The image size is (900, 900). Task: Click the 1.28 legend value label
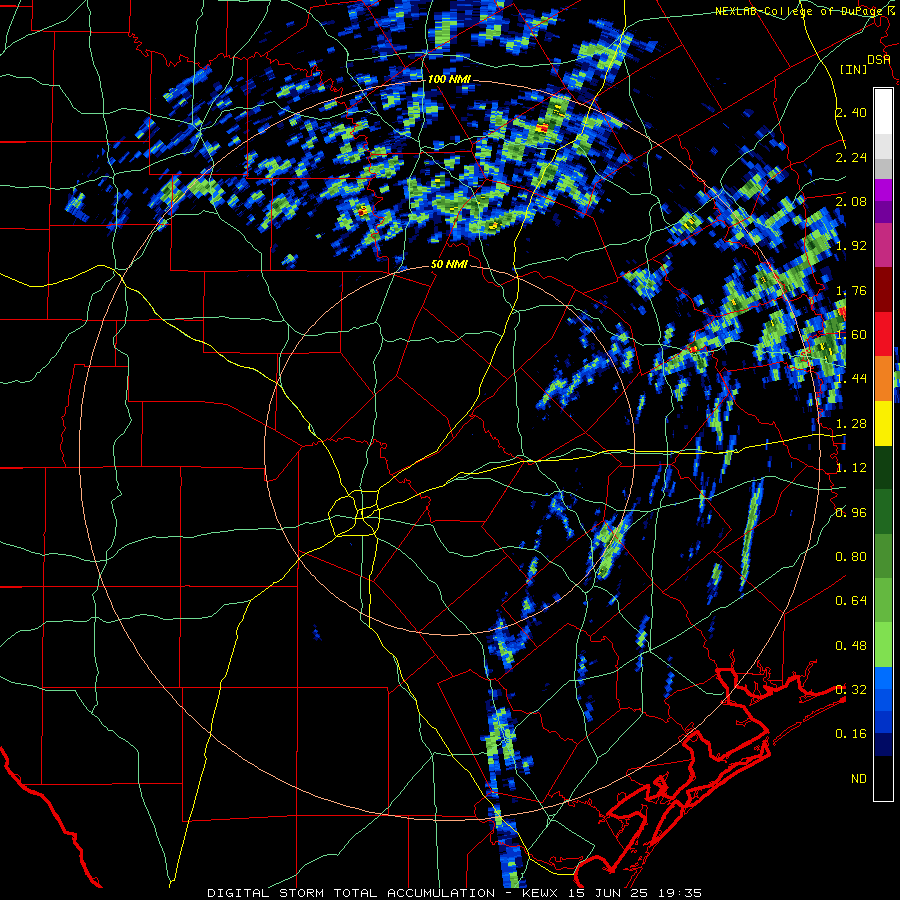851,424
